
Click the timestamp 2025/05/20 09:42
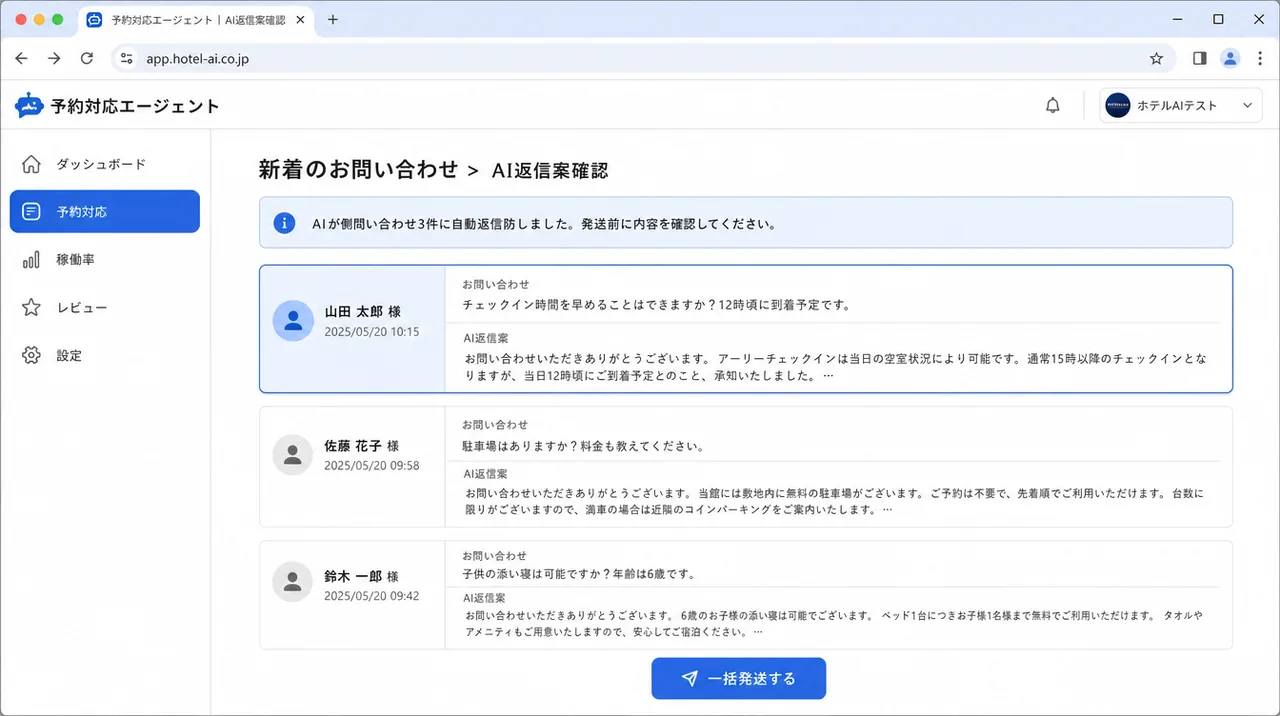372,596
